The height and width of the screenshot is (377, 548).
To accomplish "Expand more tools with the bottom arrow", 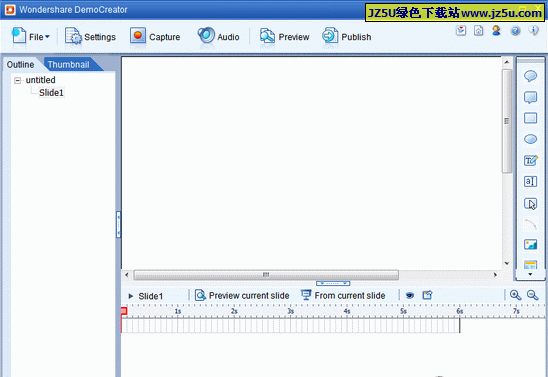I will click(530, 274).
